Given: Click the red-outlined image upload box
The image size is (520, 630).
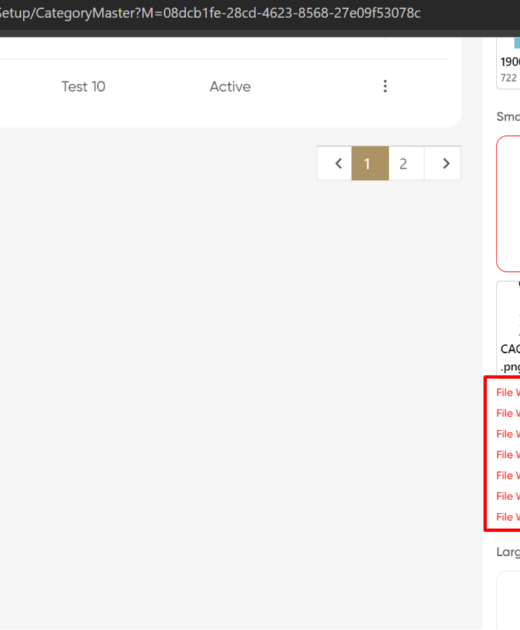Looking at the screenshot, I should point(508,204).
